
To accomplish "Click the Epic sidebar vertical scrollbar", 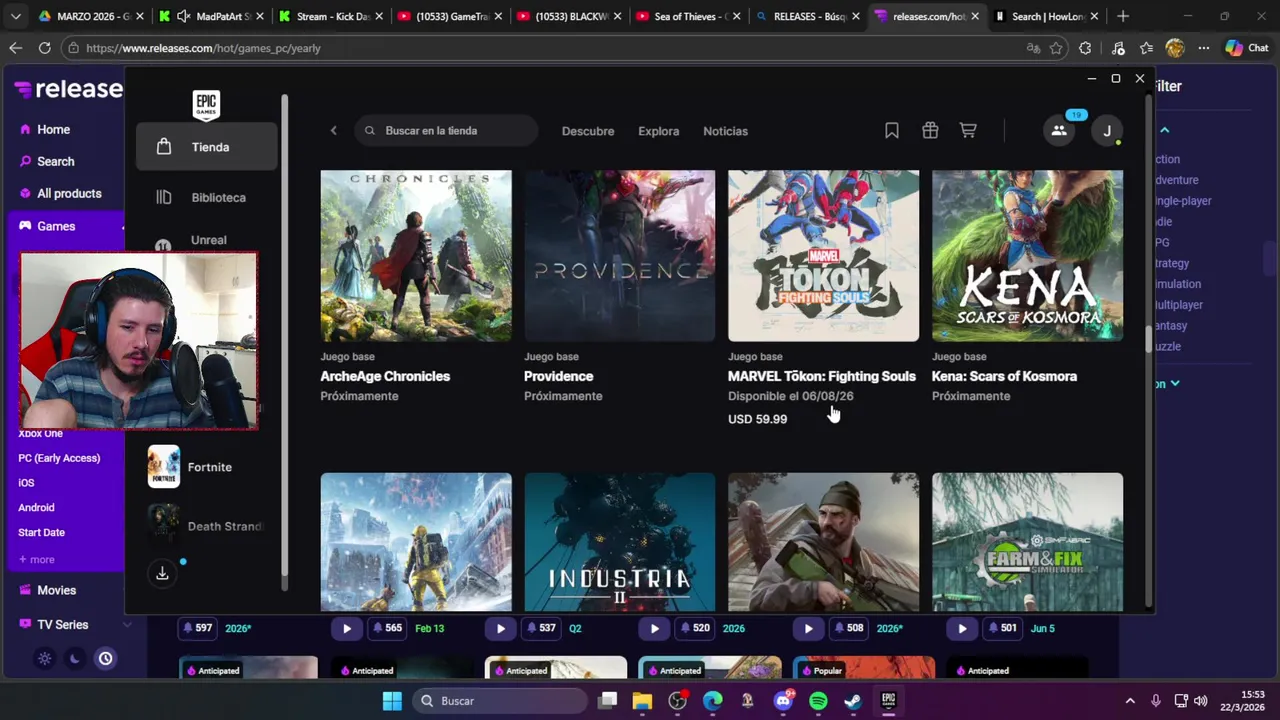I will pos(285,343).
